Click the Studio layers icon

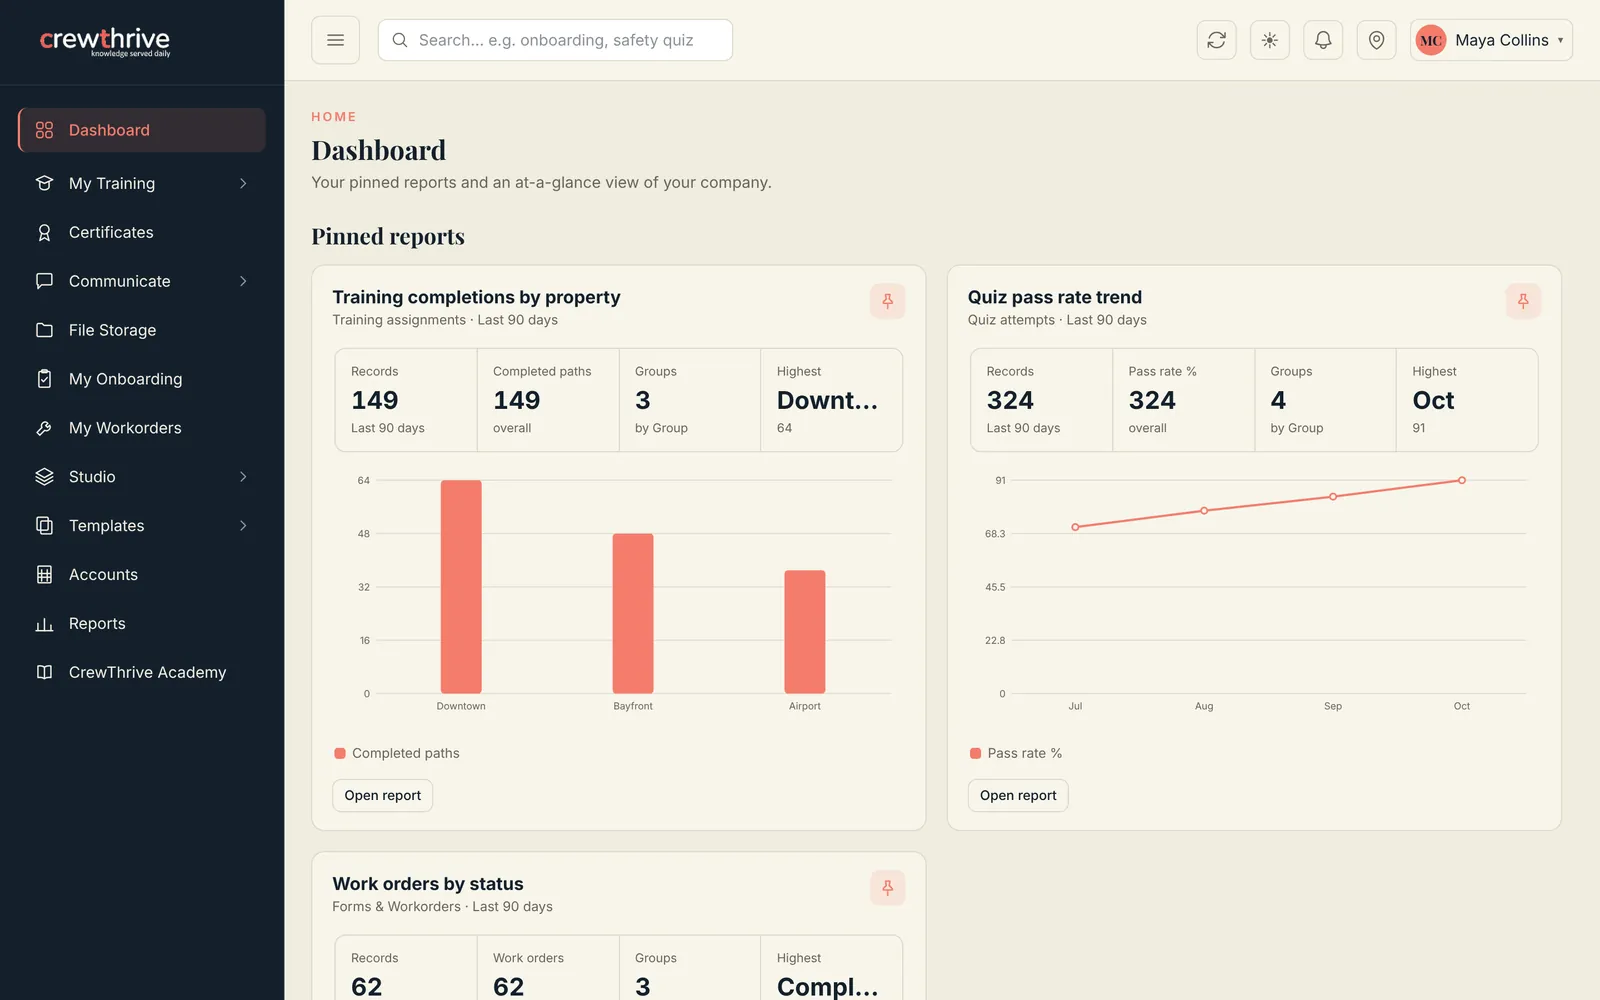(x=44, y=477)
